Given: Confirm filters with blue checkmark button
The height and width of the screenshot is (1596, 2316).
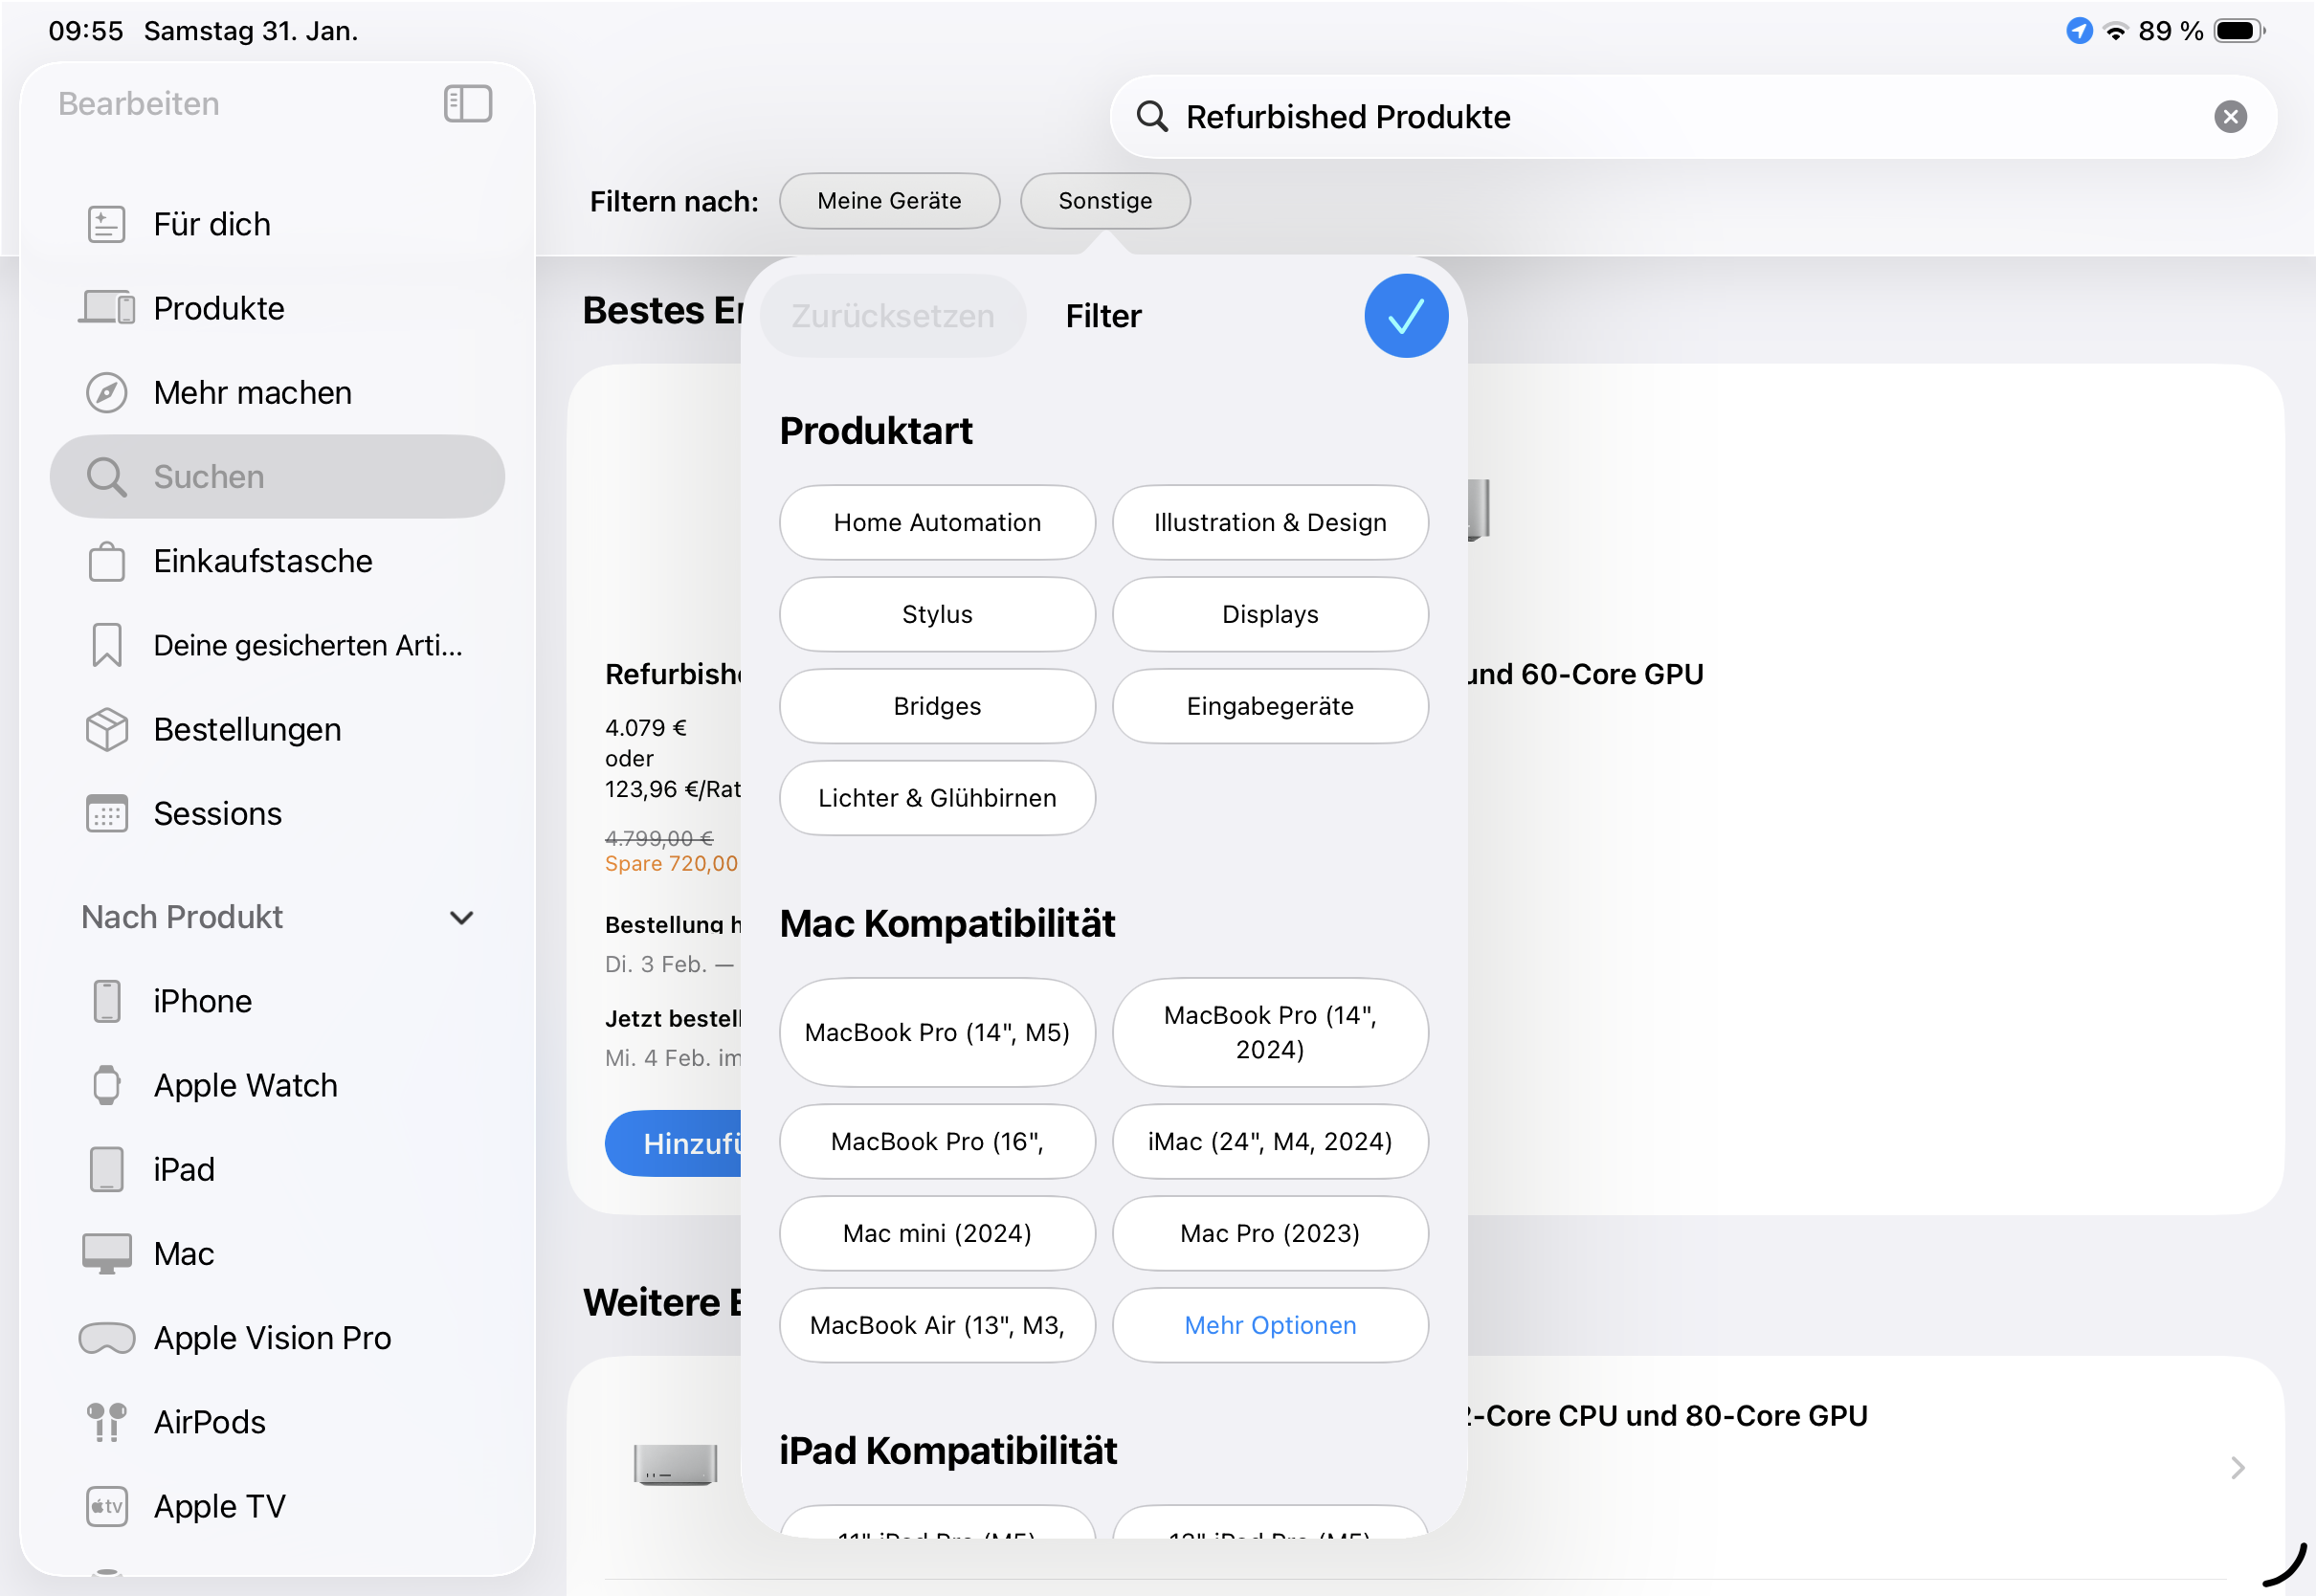Looking at the screenshot, I should point(1405,316).
